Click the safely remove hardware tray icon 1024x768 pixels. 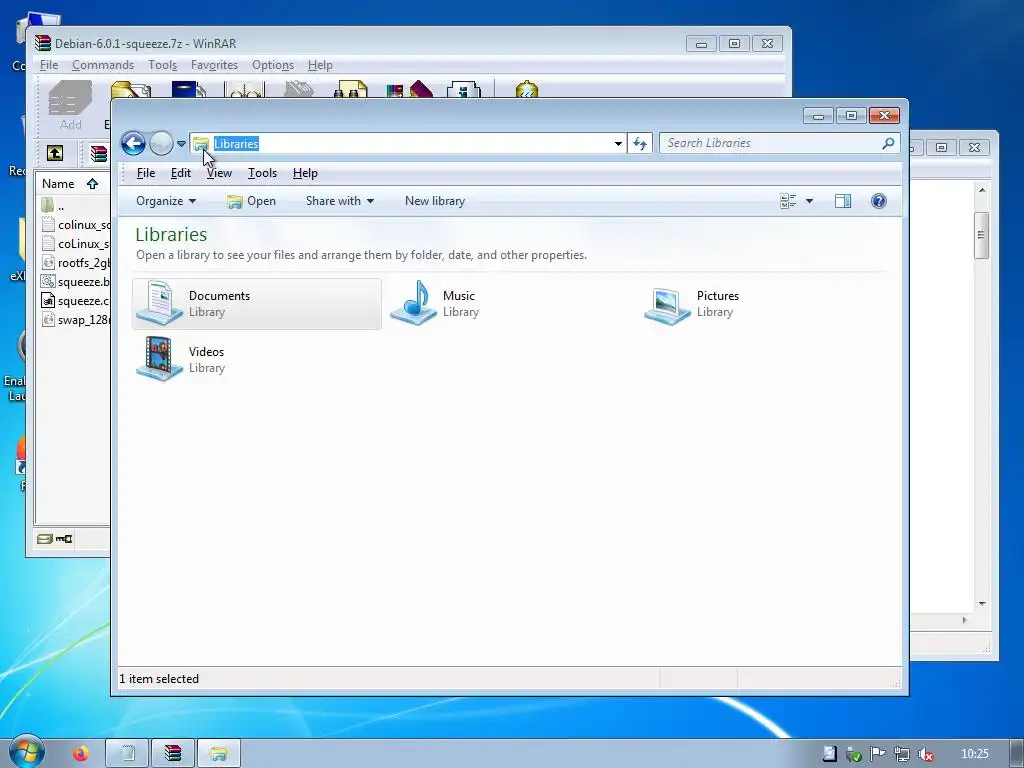pos(854,754)
